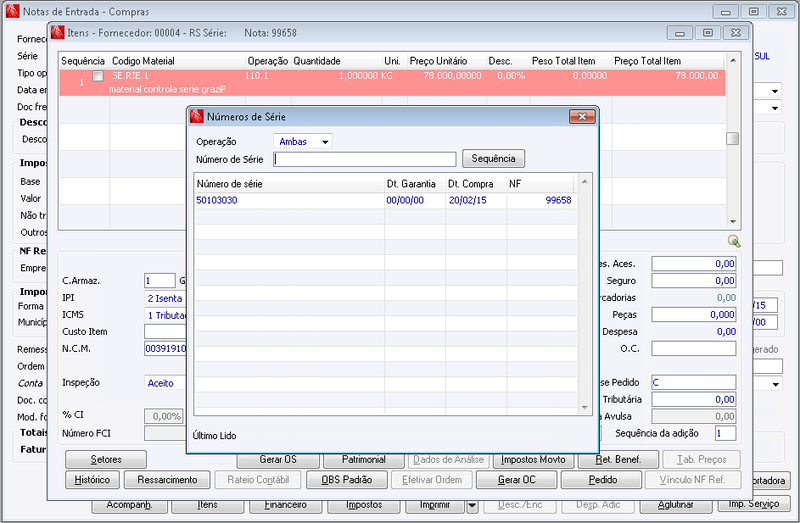The image size is (800, 523).
Task: Open Impostos Movto button
Action: point(533,461)
